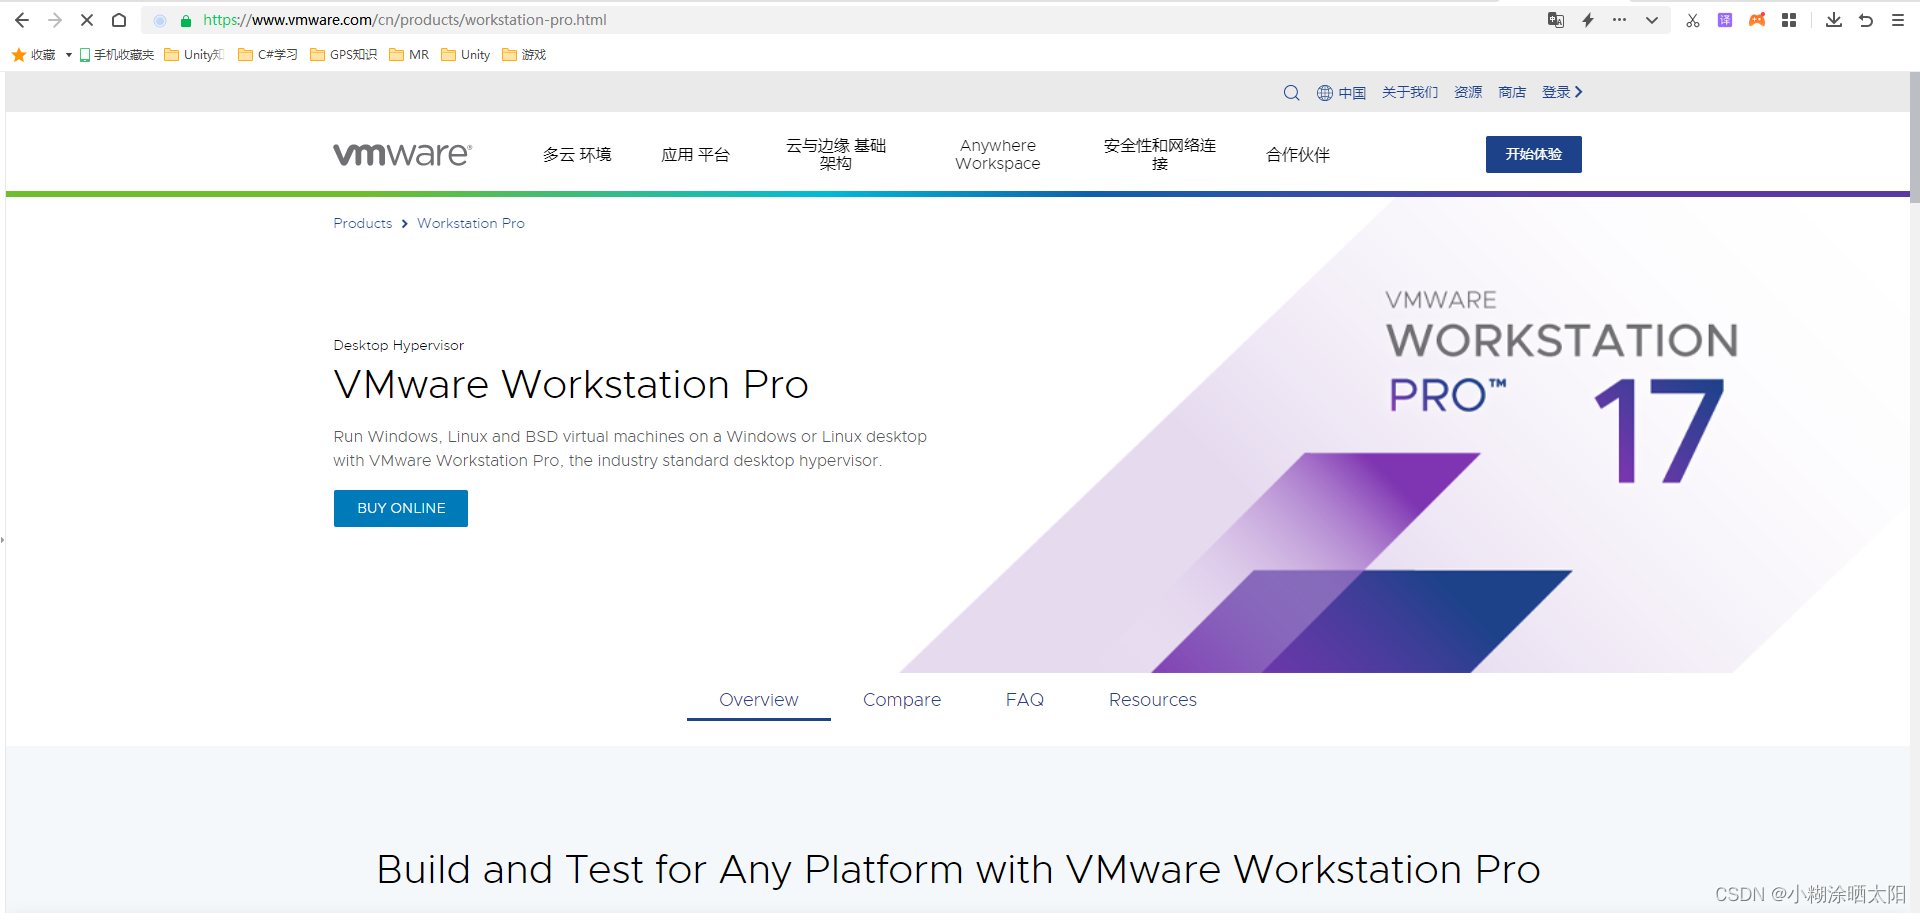
Task: Open the 游戏 bookmark folder
Action: point(524,55)
